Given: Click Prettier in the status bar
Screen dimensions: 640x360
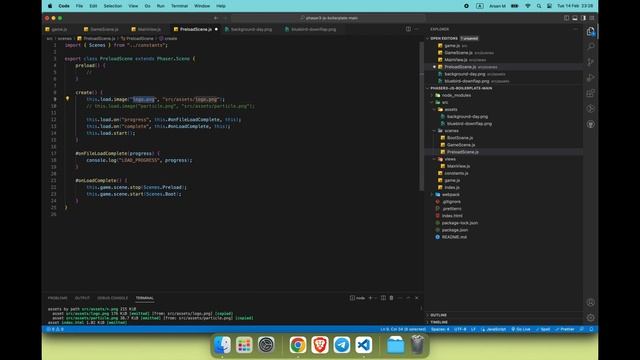Looking at the screenshot, I should click(x=564, y=329).
